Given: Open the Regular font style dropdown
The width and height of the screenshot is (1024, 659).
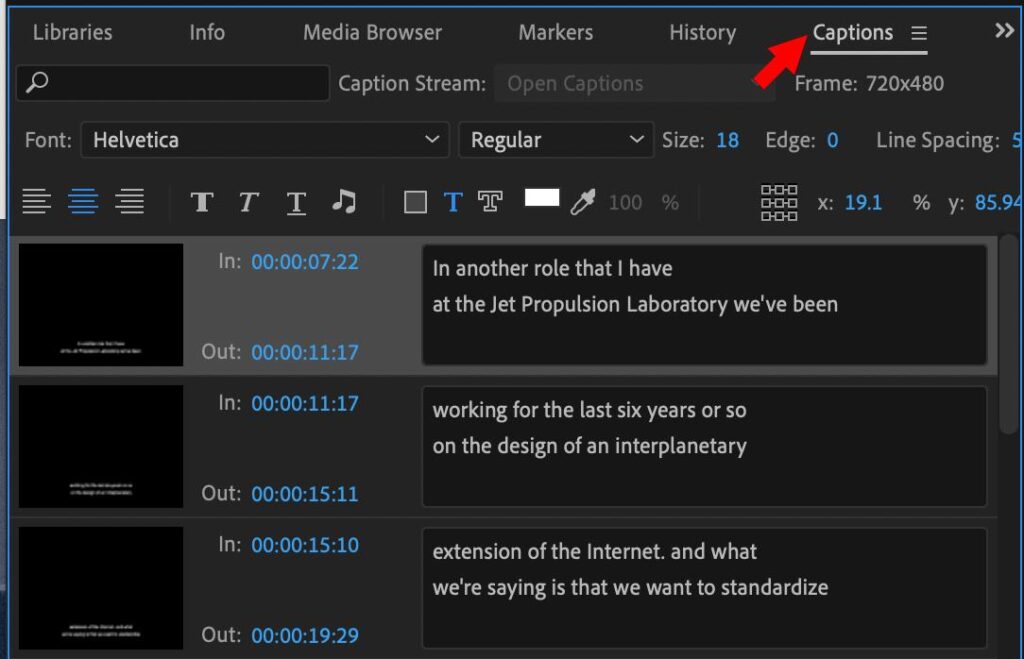Looking at the screenshot, I should coord(556,140).
